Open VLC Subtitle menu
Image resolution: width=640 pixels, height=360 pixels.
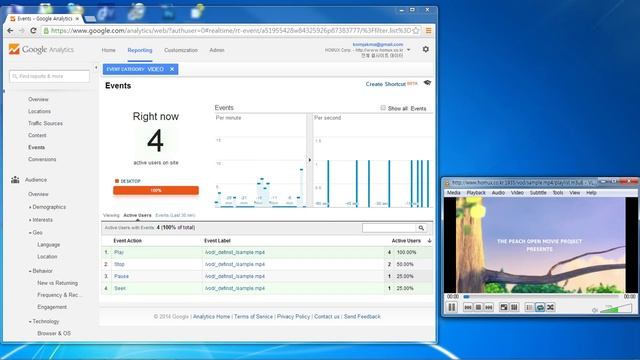point(538,193)
